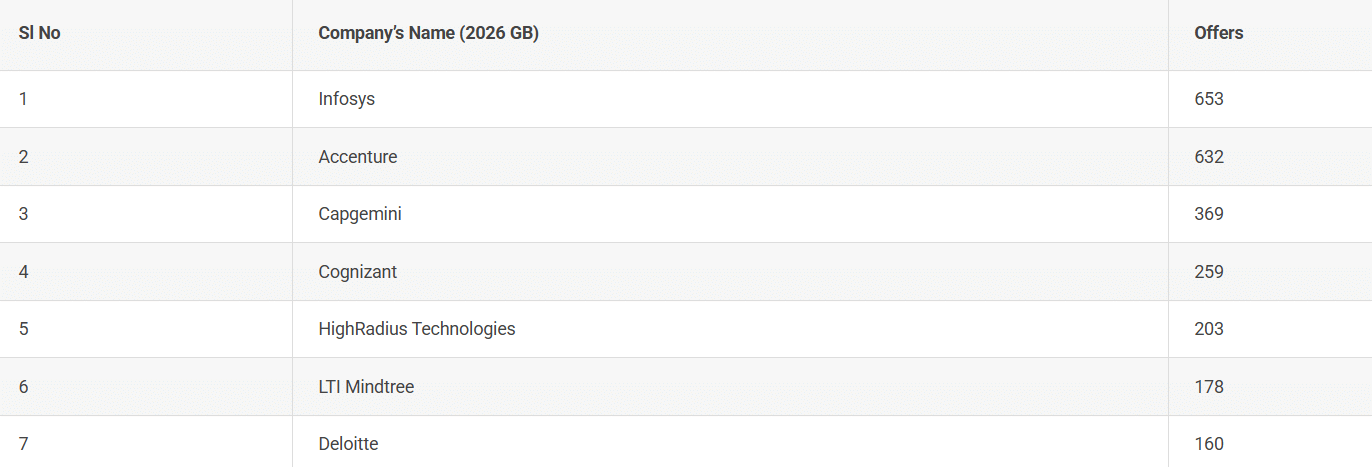Click on the Capgemini table entry

tap(360, 214)
